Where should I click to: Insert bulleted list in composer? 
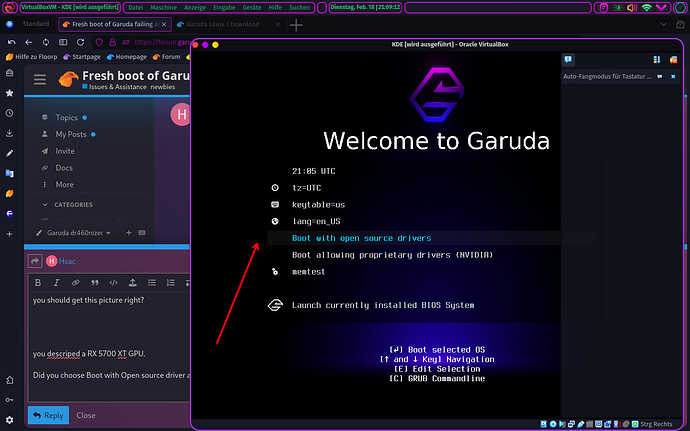(152, 283)
